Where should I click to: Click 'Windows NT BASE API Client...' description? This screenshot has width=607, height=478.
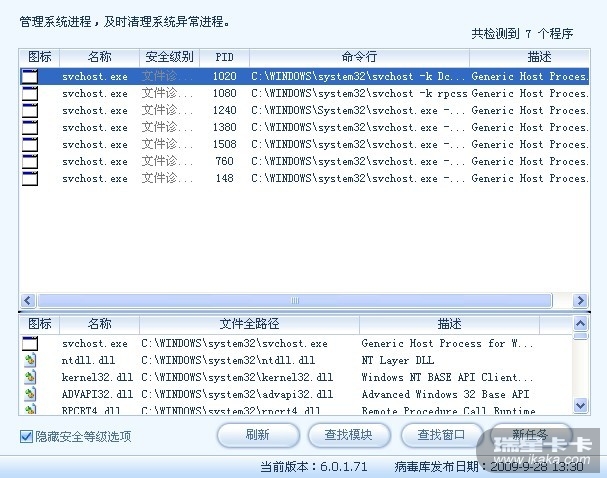(x=447, y=377)
